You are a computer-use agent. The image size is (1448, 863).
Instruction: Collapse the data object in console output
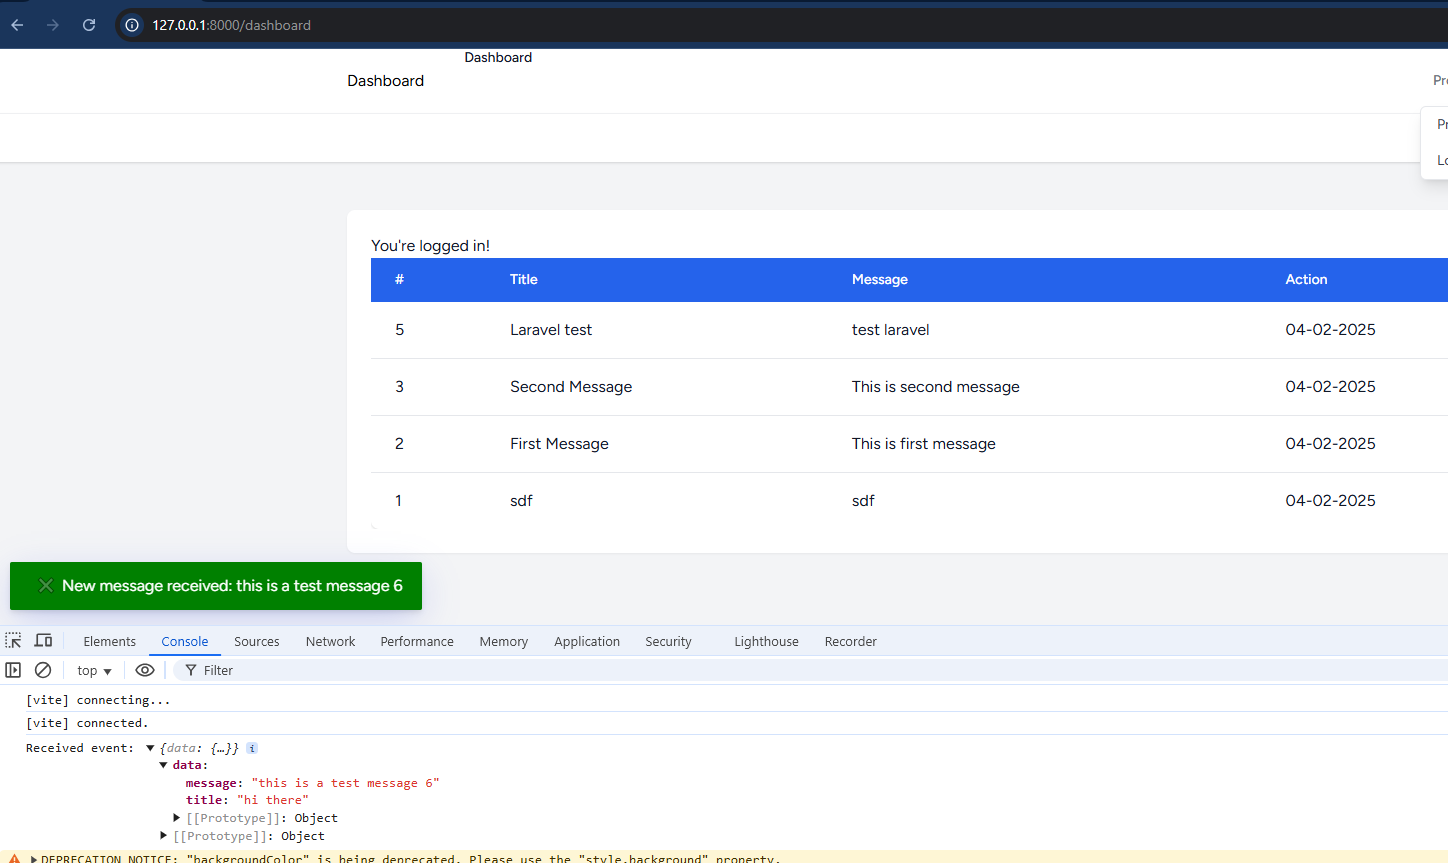coord(163,764)
